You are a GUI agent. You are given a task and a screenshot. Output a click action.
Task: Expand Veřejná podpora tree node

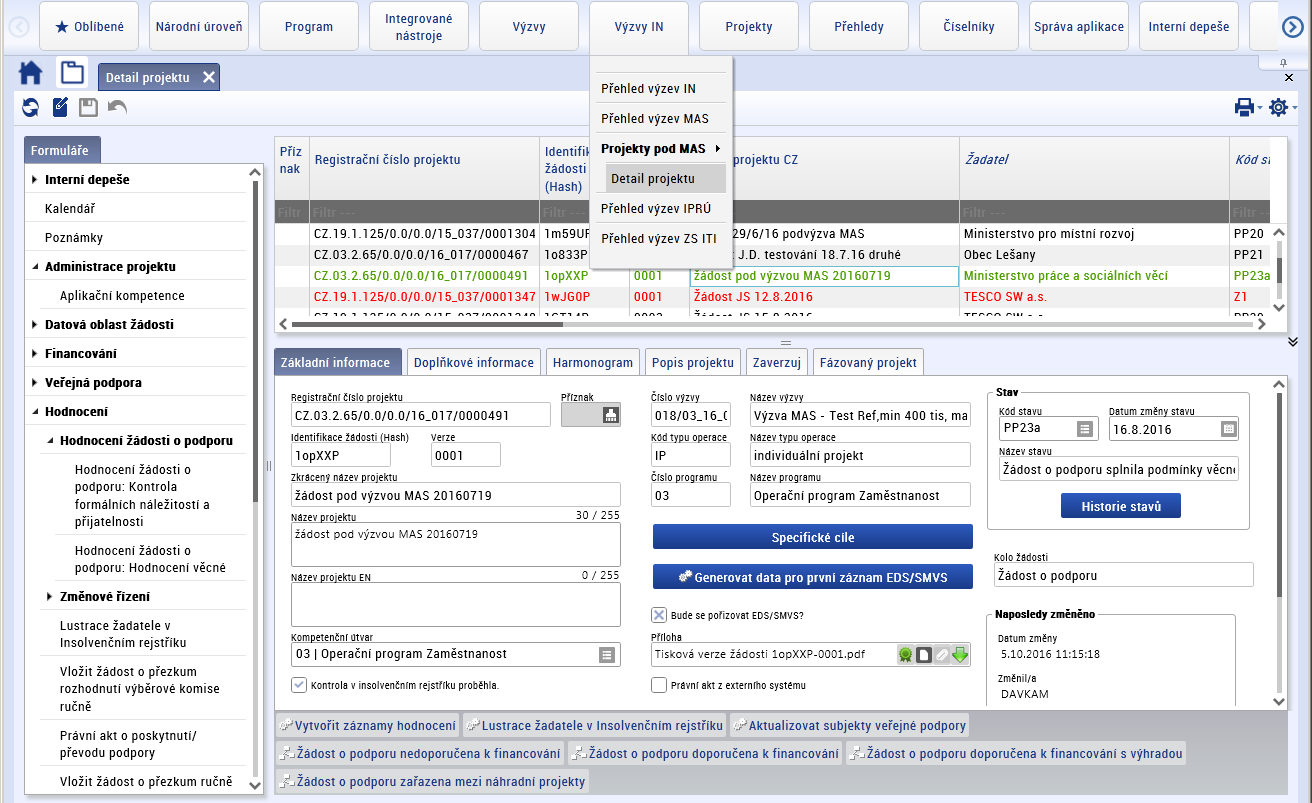tap(35, 383)
